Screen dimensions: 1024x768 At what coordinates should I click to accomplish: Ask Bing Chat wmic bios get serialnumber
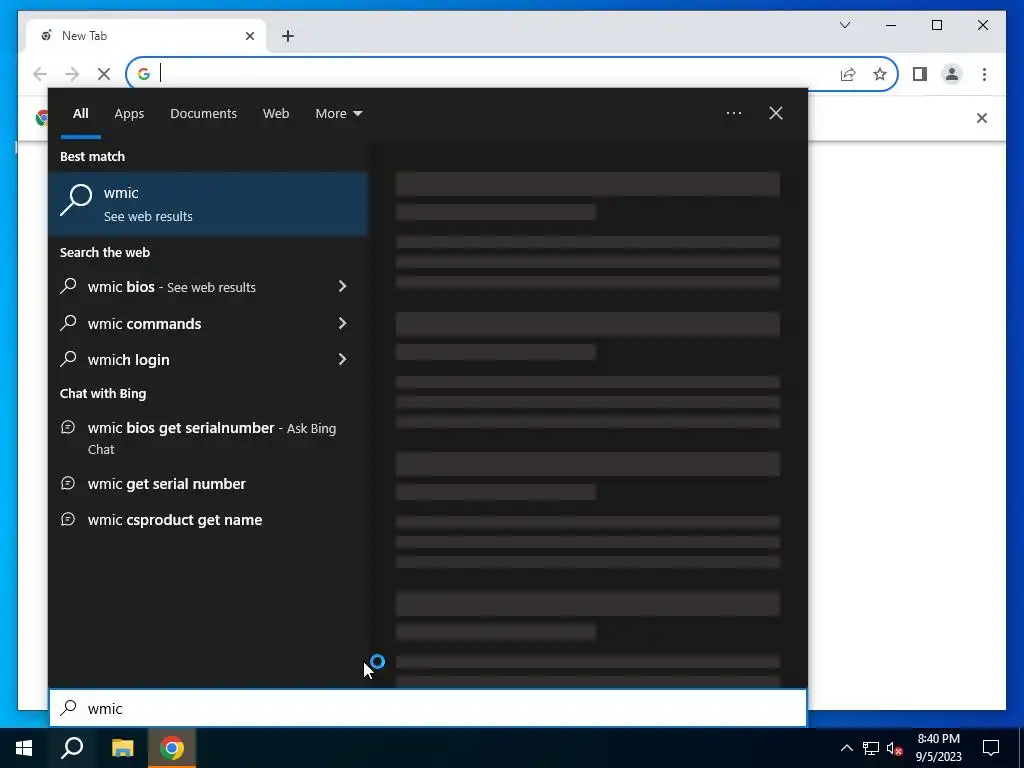point(208,438)
